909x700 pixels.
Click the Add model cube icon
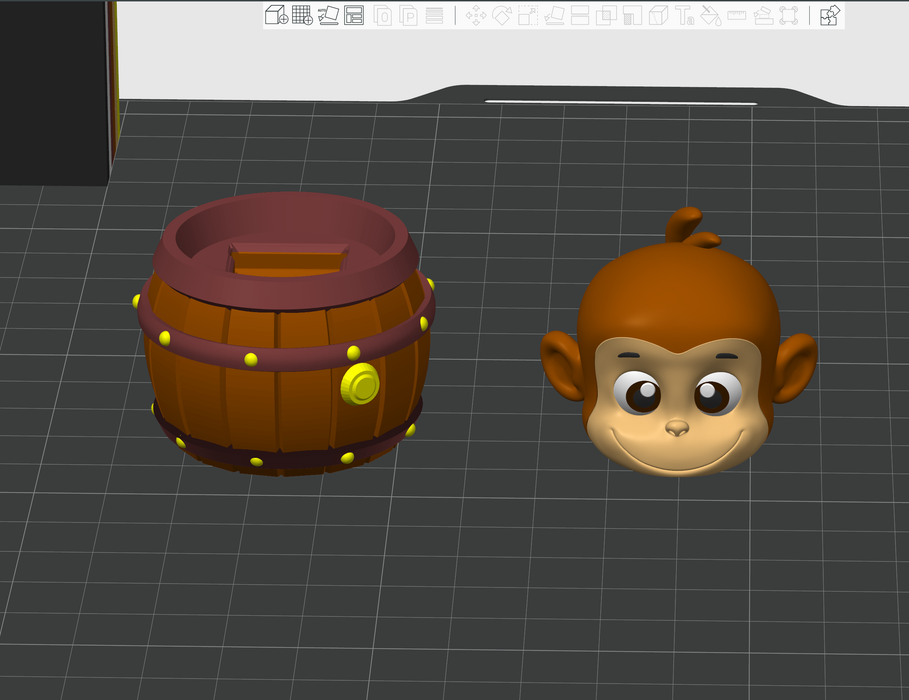tap(275, 15)
